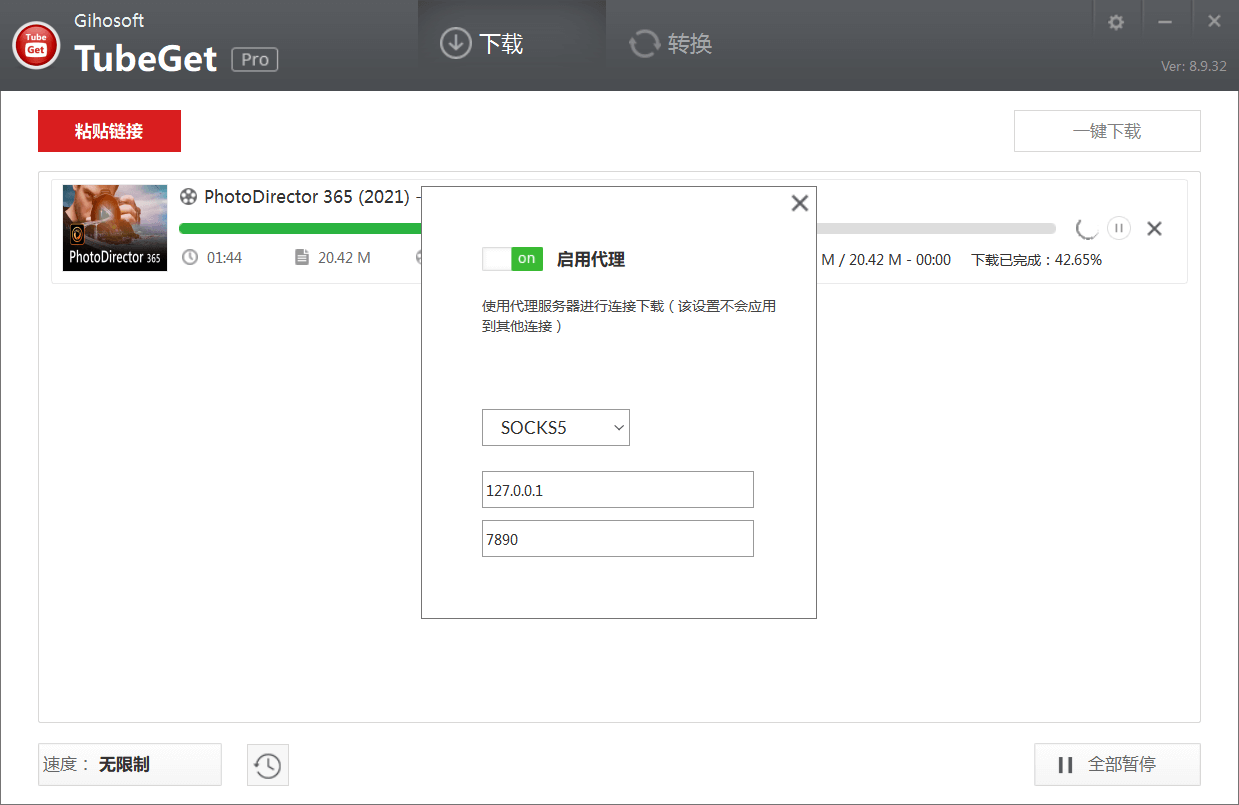Click the proxy address field showing 127.0.0.1
The width and height of the screenshot is (1239, 805).
[x=617, y=489]
